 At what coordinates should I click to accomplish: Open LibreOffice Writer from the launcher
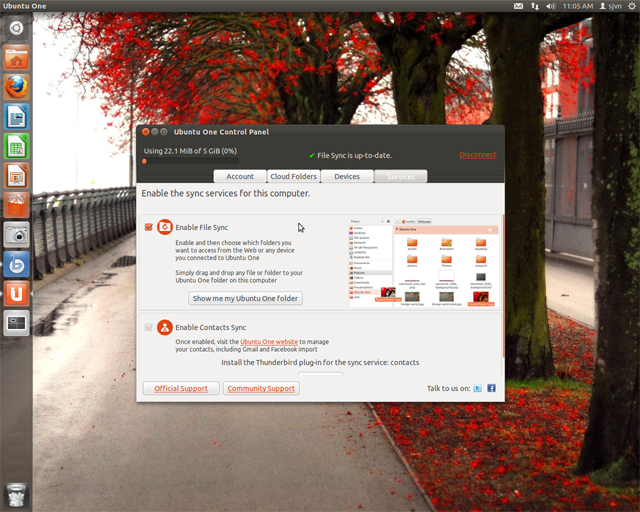16,117
